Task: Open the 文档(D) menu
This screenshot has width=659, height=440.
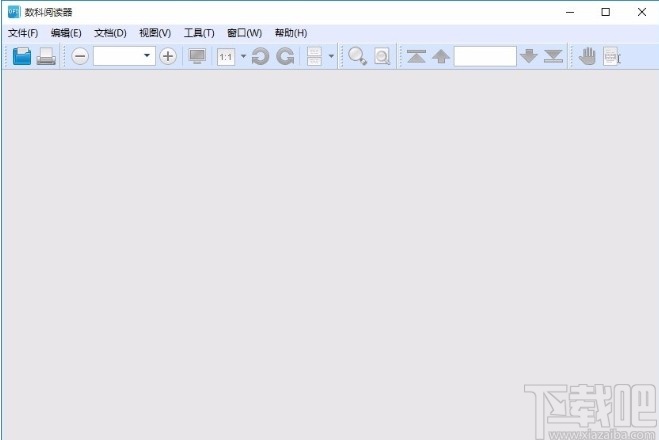Action: click(110, 33)
